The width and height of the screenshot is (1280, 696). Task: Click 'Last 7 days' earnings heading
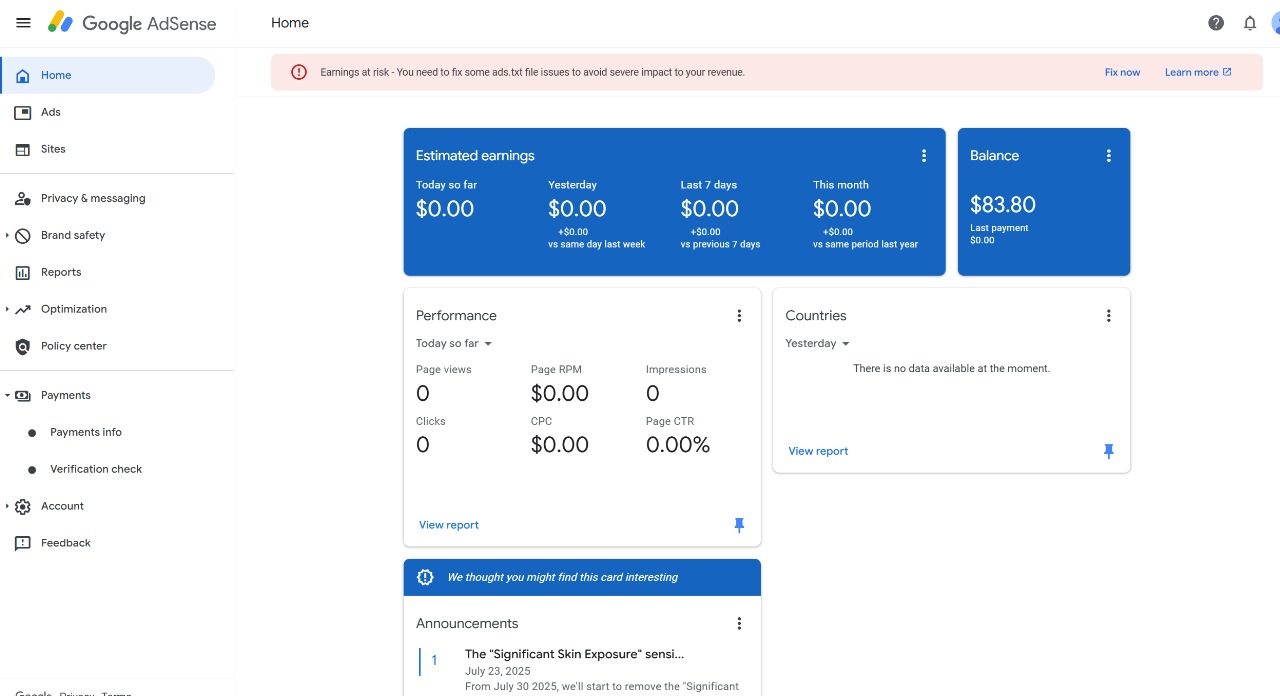tap(709, 185)
